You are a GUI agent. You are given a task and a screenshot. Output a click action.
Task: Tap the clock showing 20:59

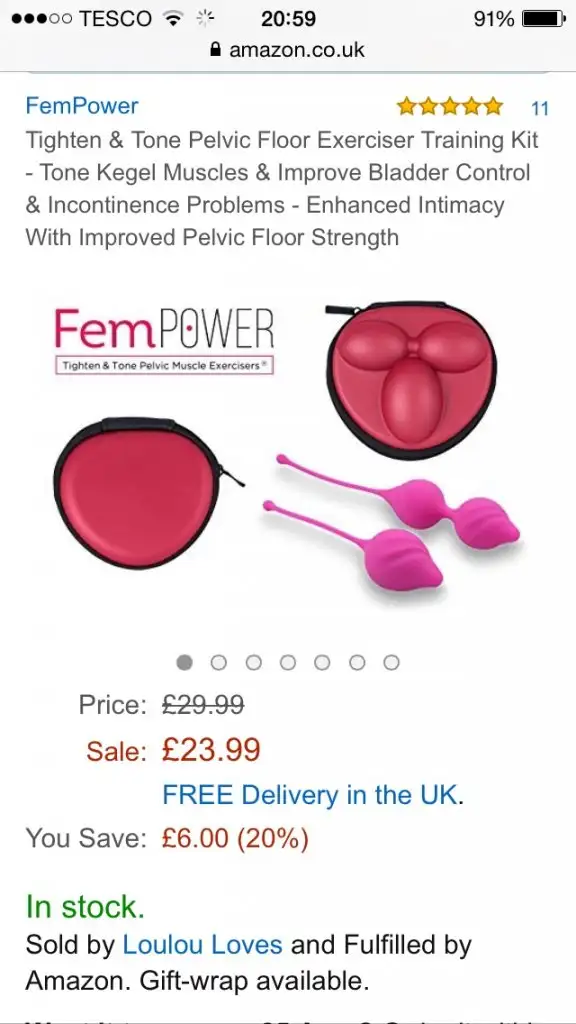tap(287, 19)
